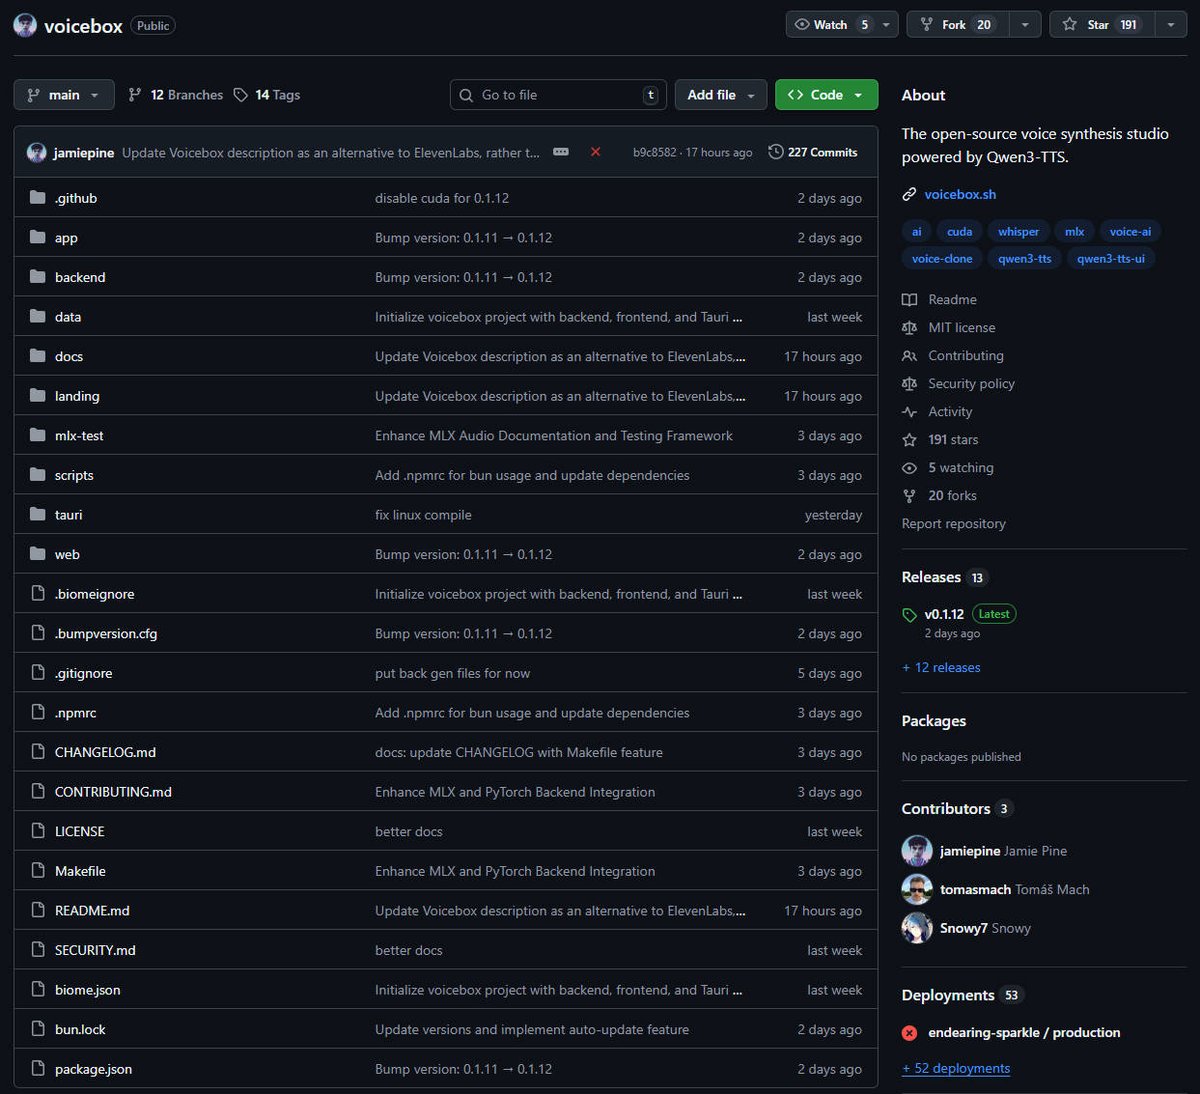
Task: Click the people icon beside Contributing
Action: point(909,355)
